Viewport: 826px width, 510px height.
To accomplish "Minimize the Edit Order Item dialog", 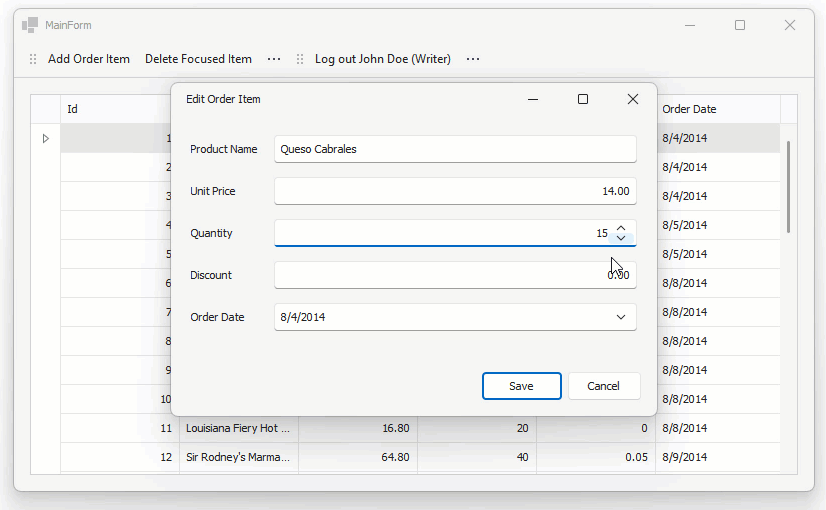I will tap(533, 99).
